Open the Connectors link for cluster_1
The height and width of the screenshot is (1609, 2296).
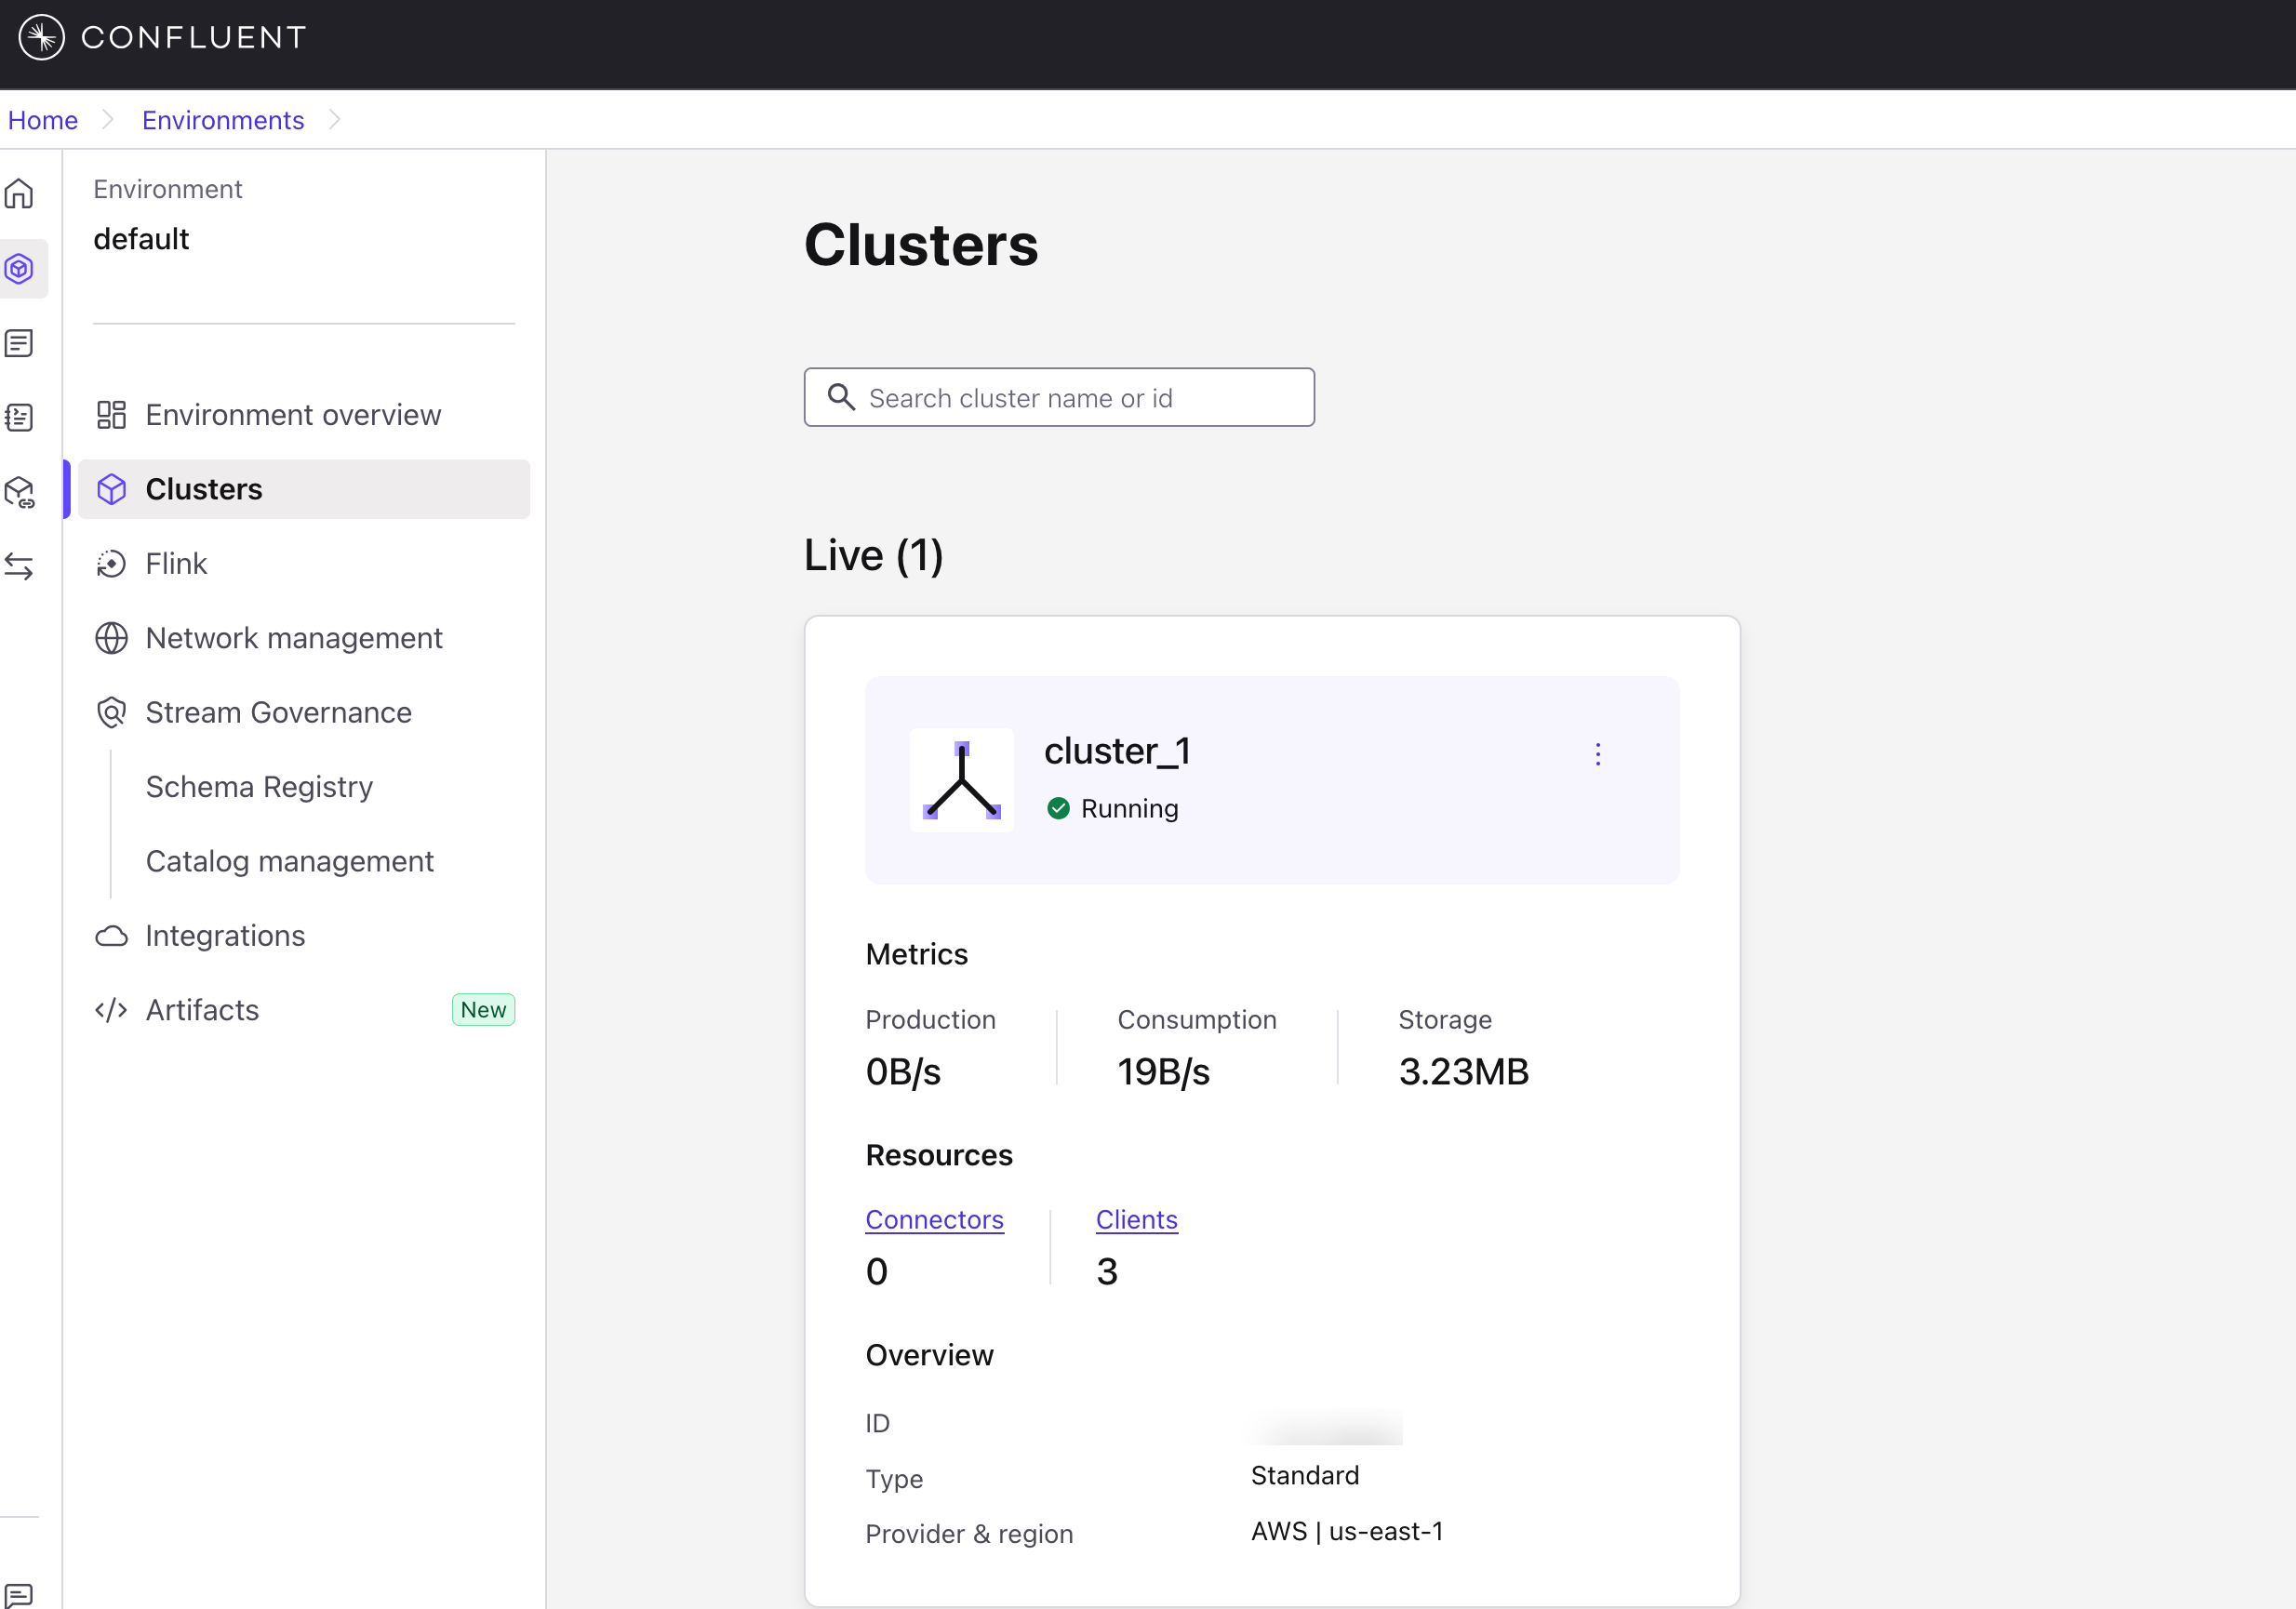934,1219
